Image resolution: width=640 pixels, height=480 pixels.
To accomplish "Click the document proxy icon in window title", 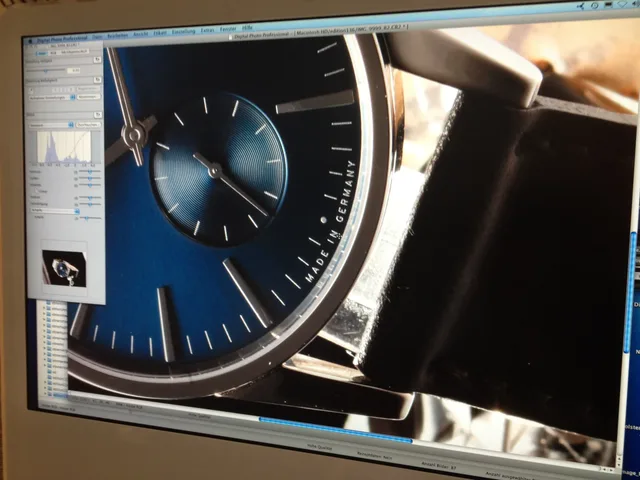I will pos(231,37).
